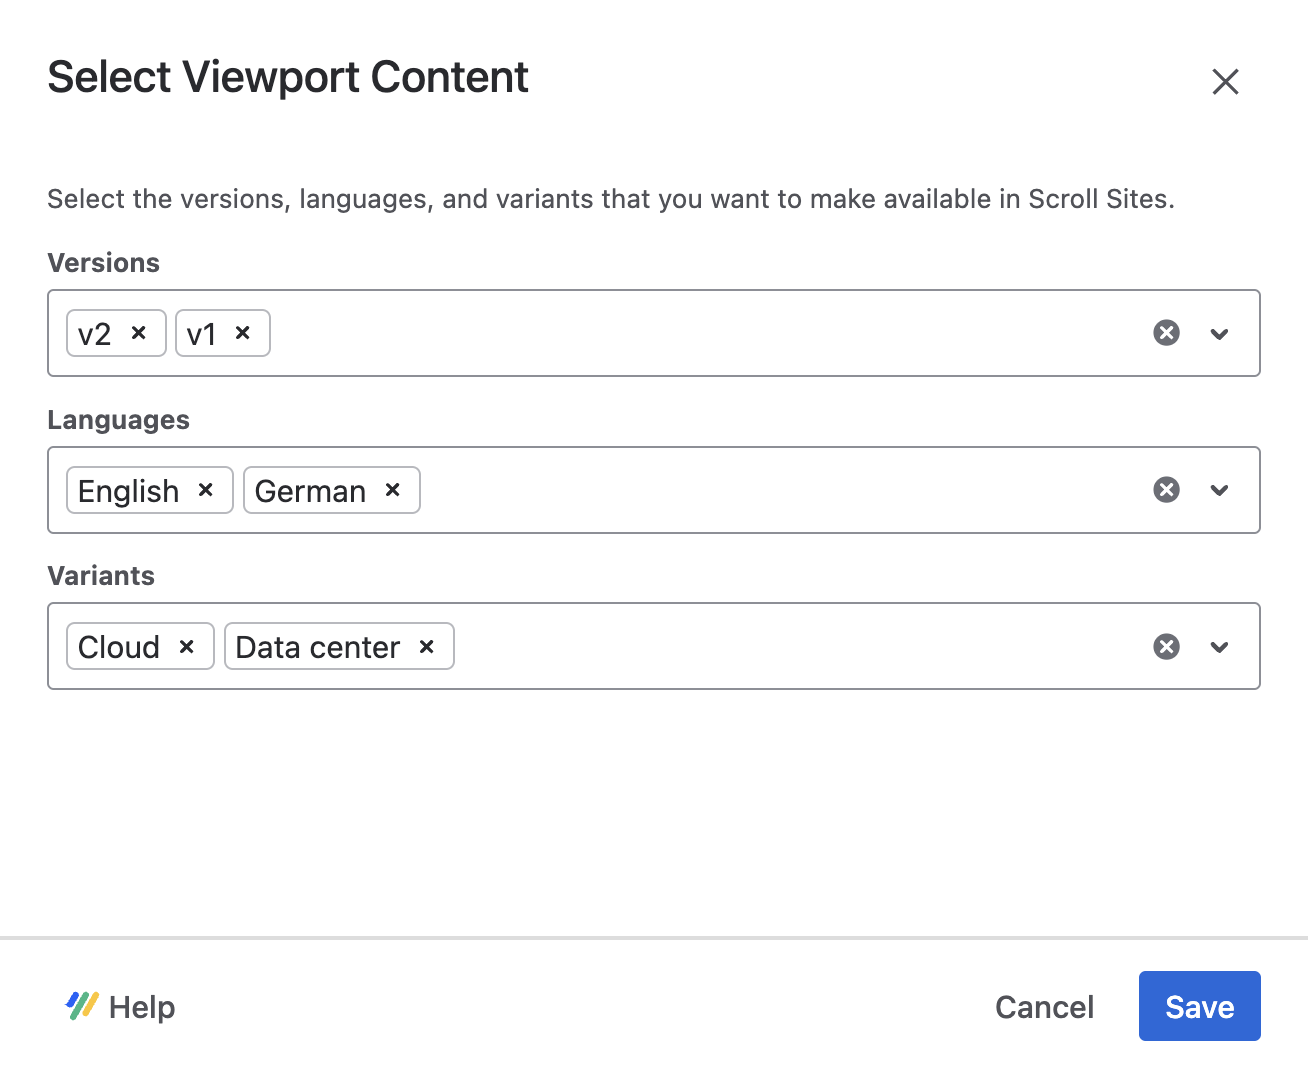Clear all selected variants with the clear icon

point(1166,646)
